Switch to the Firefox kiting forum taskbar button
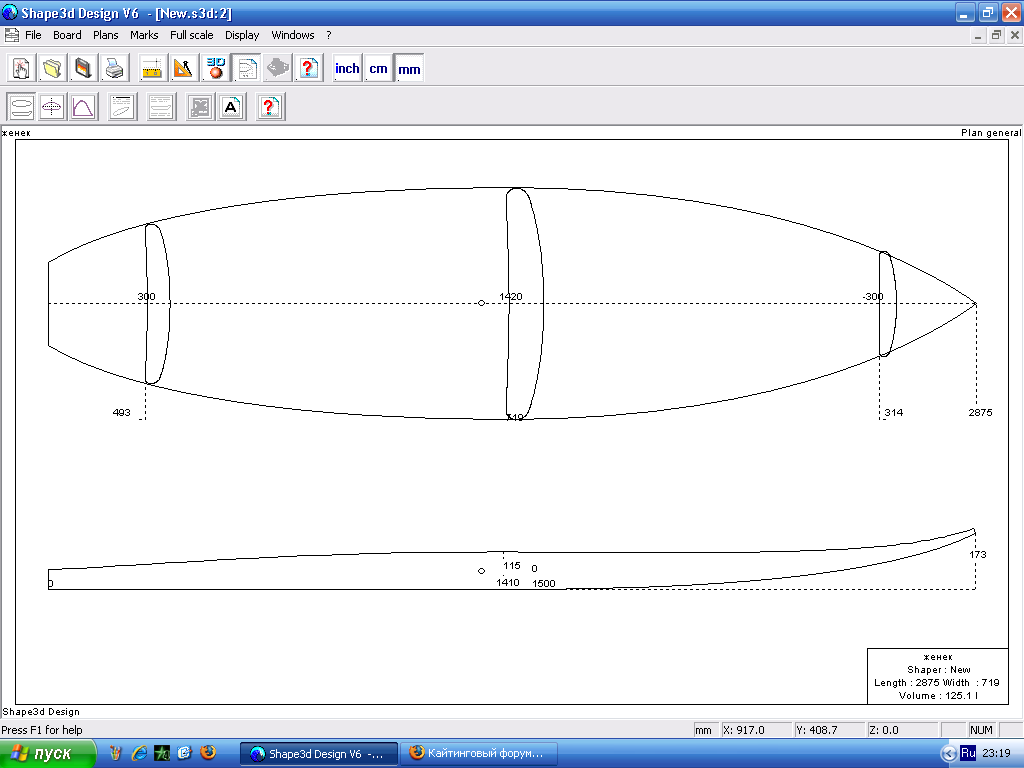1024x768 pixels. [x=478, y=753]
